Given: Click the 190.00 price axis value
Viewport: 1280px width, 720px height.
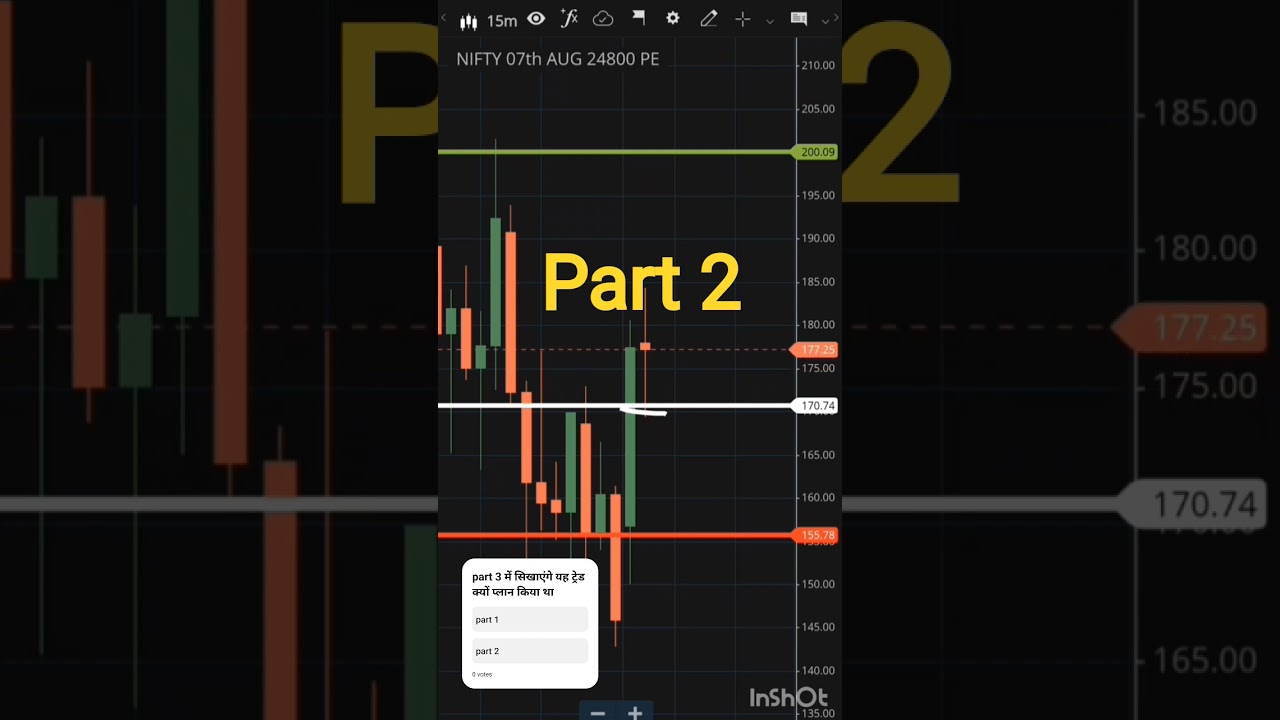Looking at the screenshot, I should point(817,239).
